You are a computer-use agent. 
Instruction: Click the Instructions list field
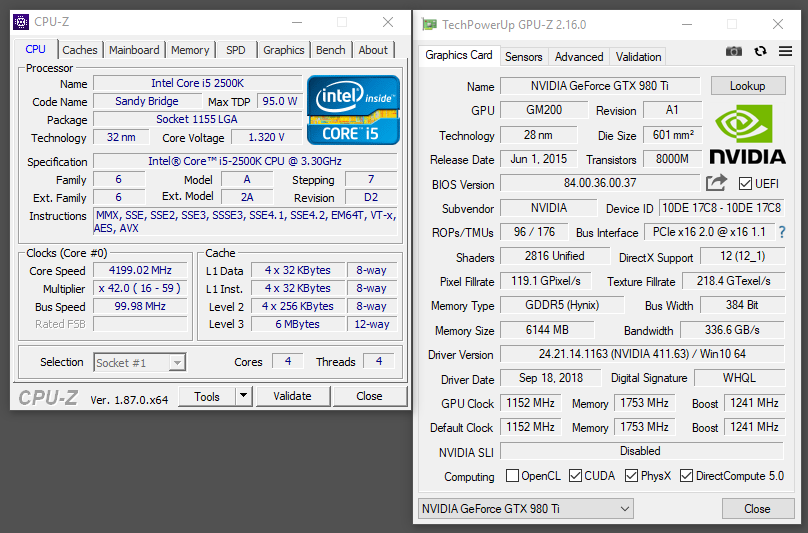point(246,222)
